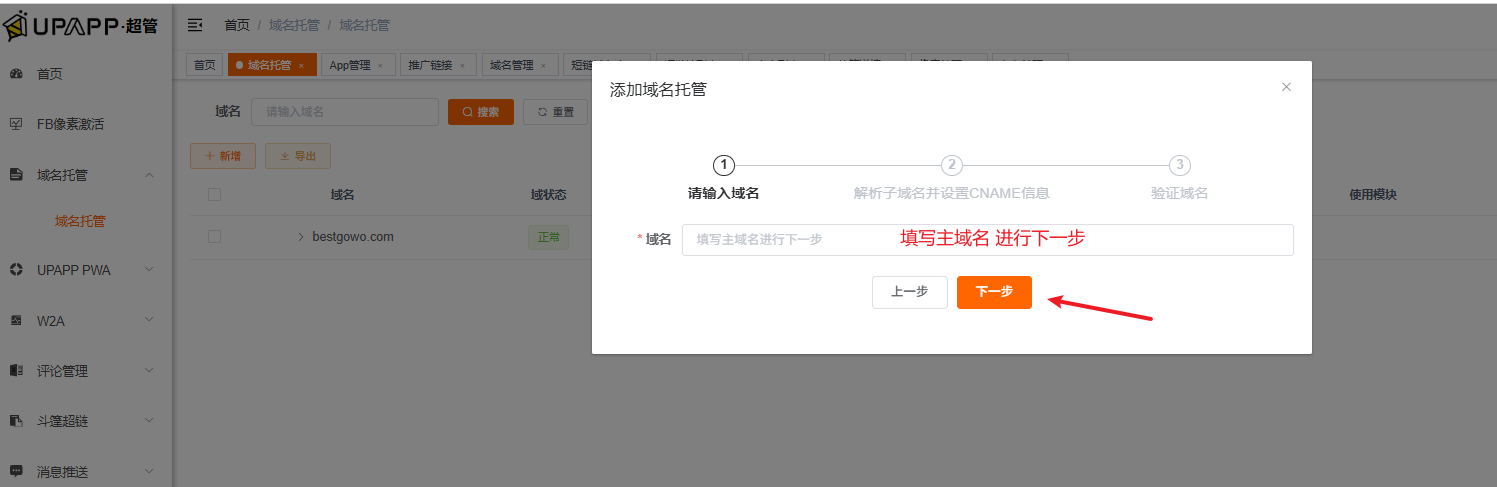Click the FB像素激活 sidebar icon

point(16,124)
